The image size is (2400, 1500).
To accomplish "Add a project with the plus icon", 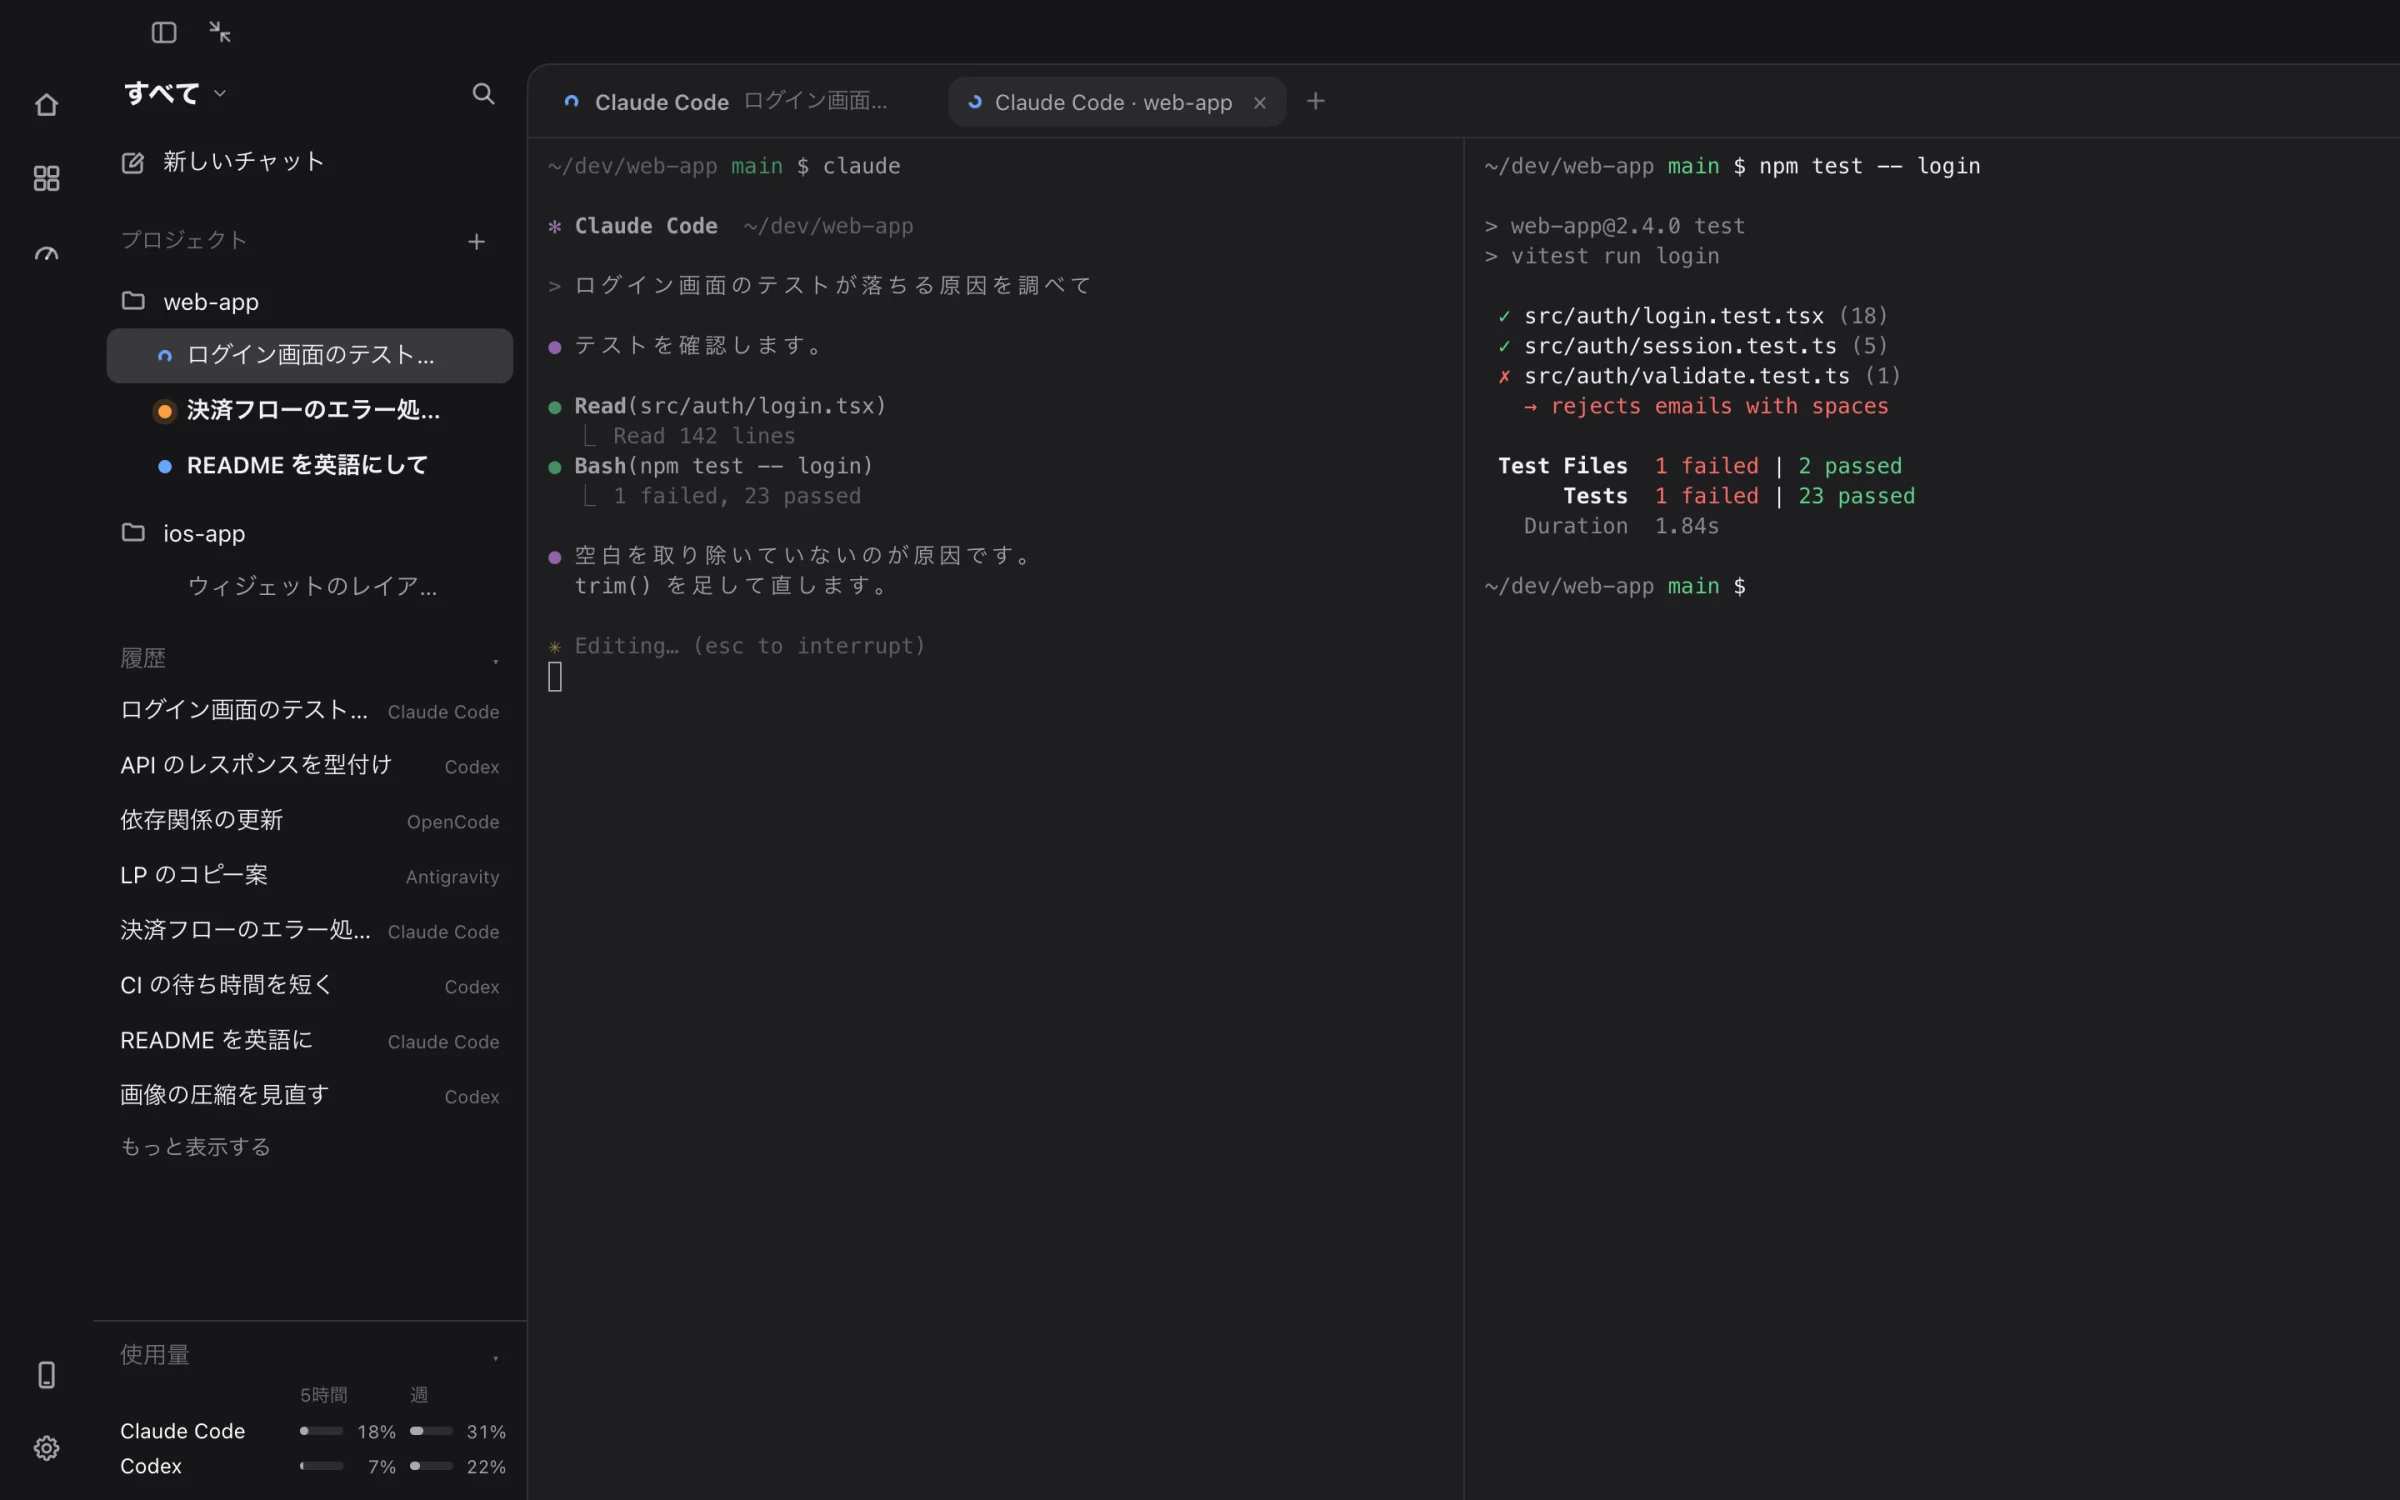I will pyautogui.click(x=477, y=242).
